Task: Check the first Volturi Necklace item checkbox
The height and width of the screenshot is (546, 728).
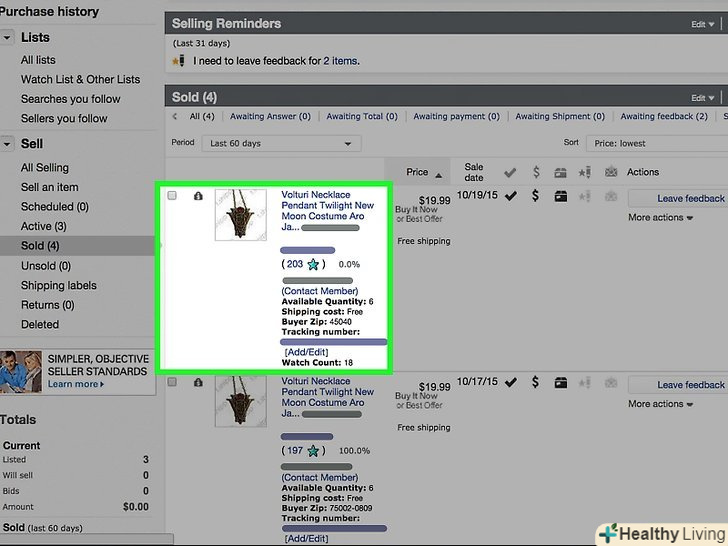Action: [x=172, y=196]
